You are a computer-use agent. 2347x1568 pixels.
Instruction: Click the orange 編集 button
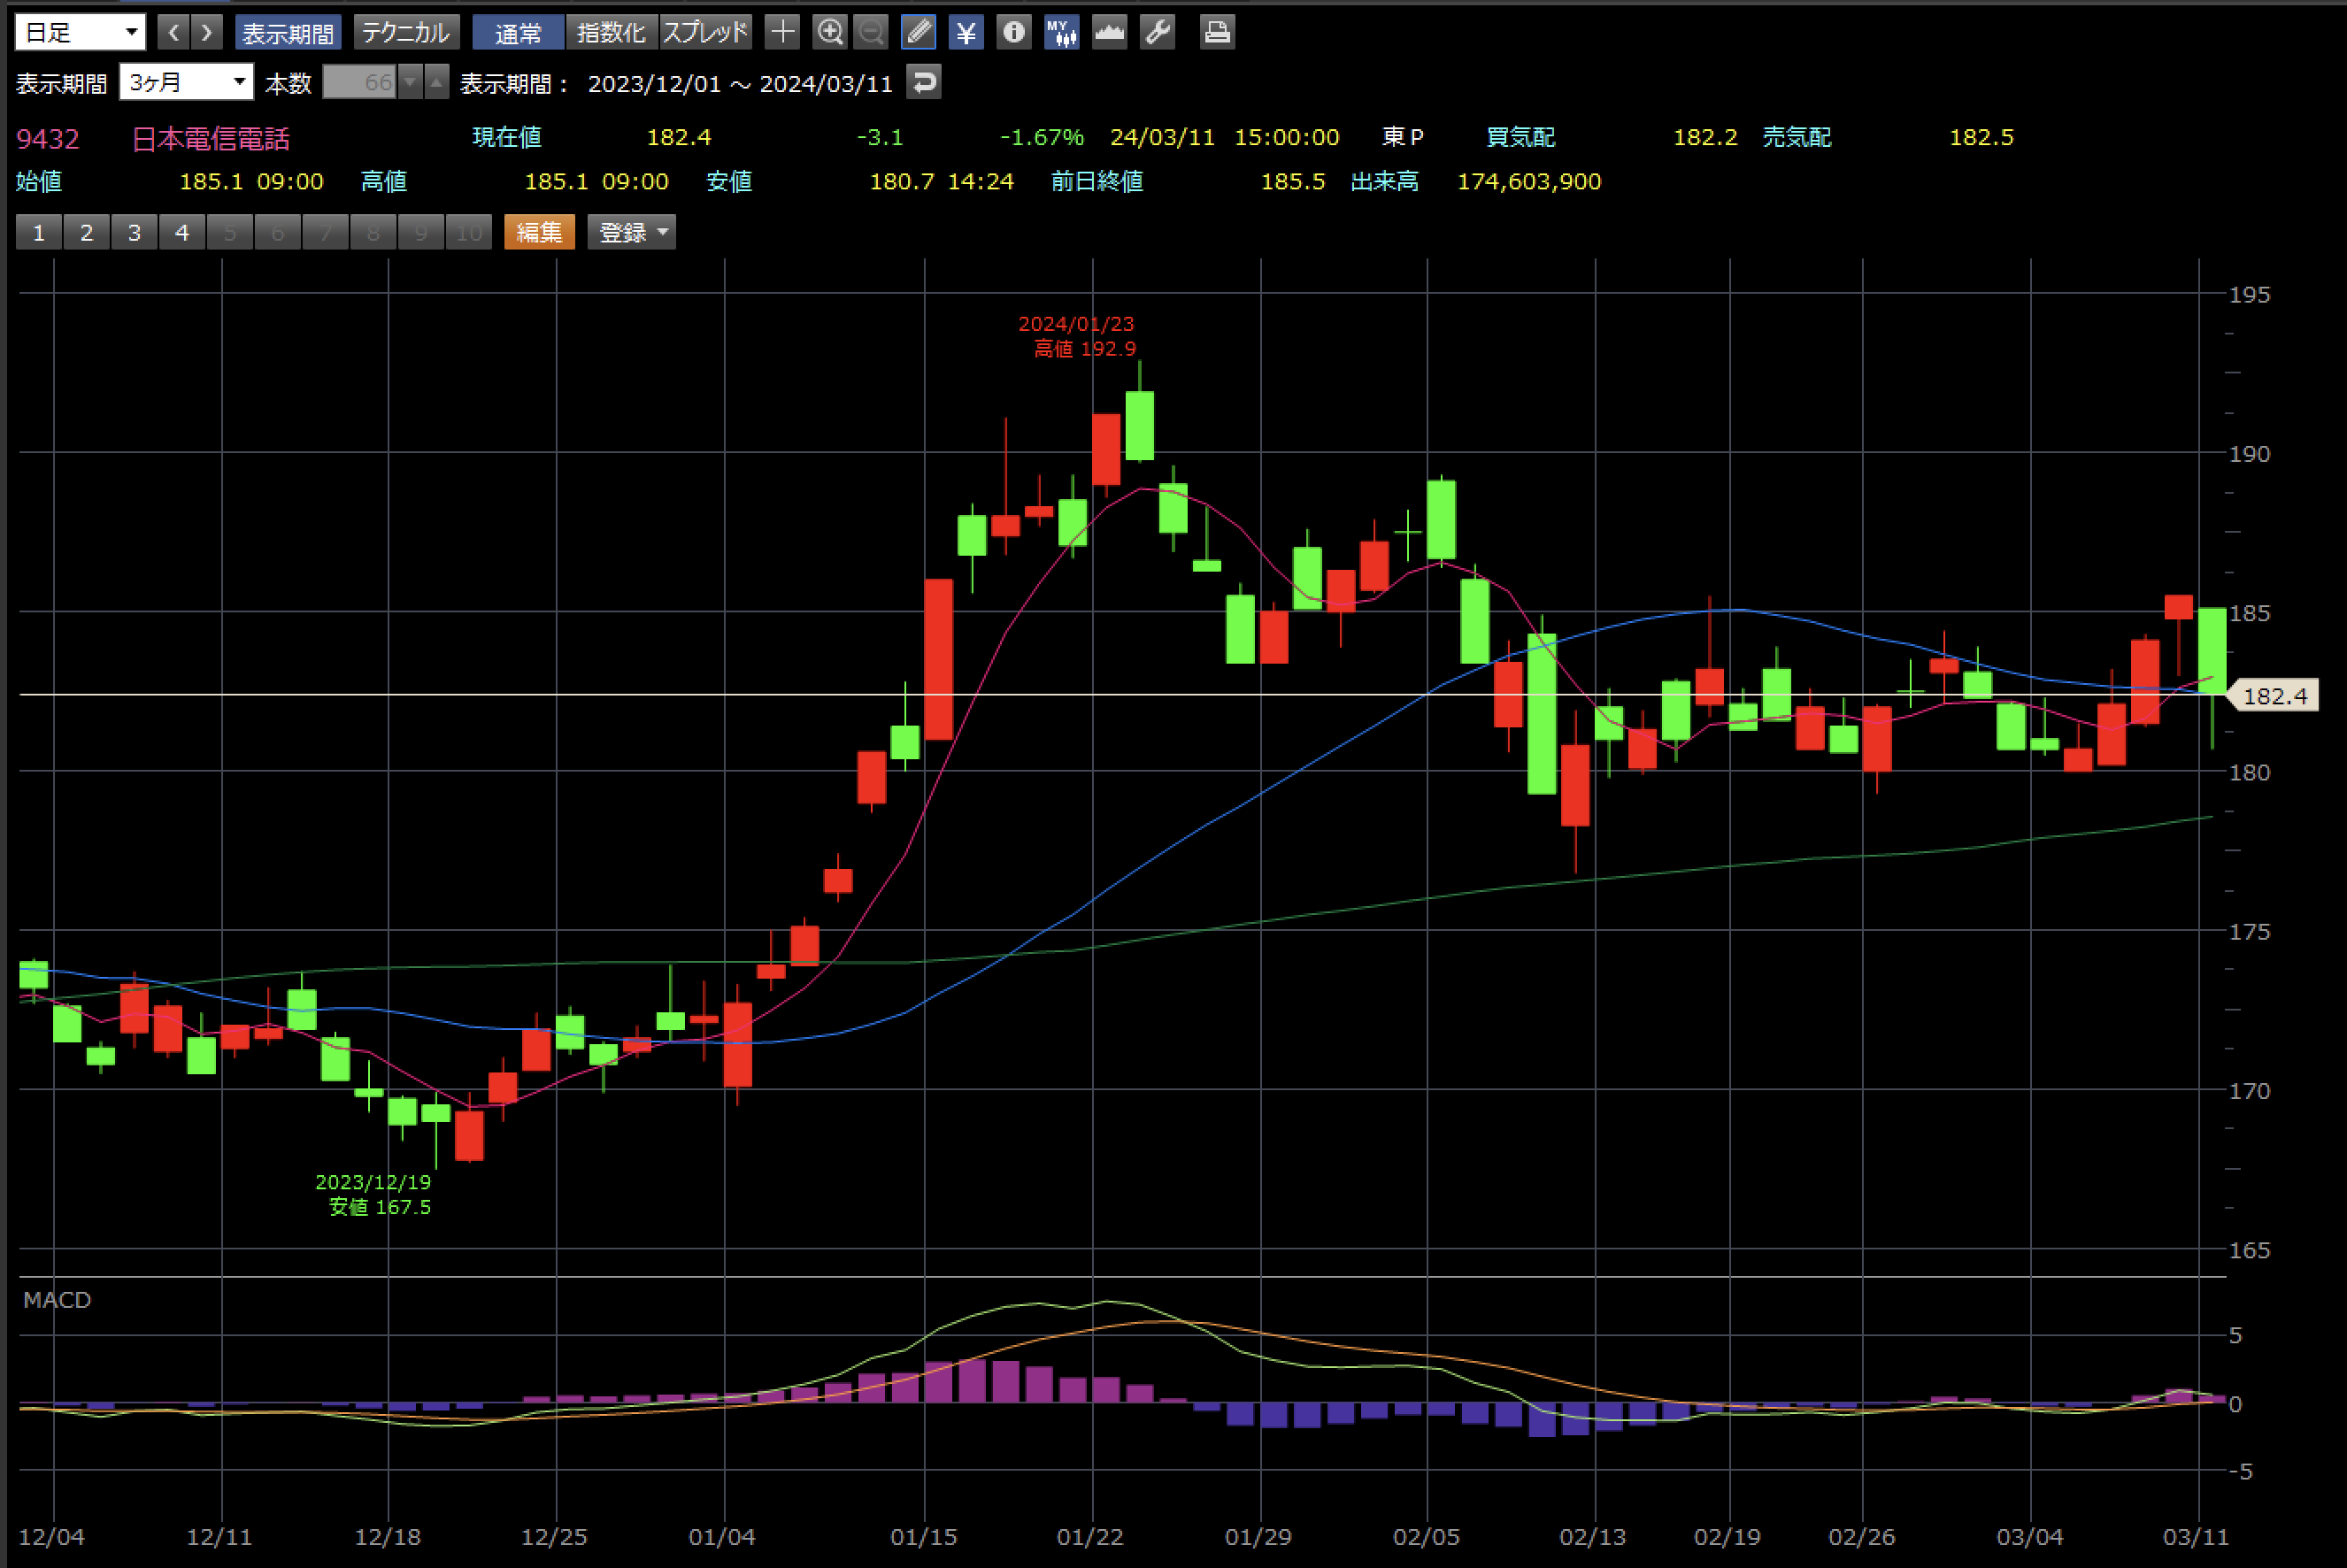click(x=539, y=232)
